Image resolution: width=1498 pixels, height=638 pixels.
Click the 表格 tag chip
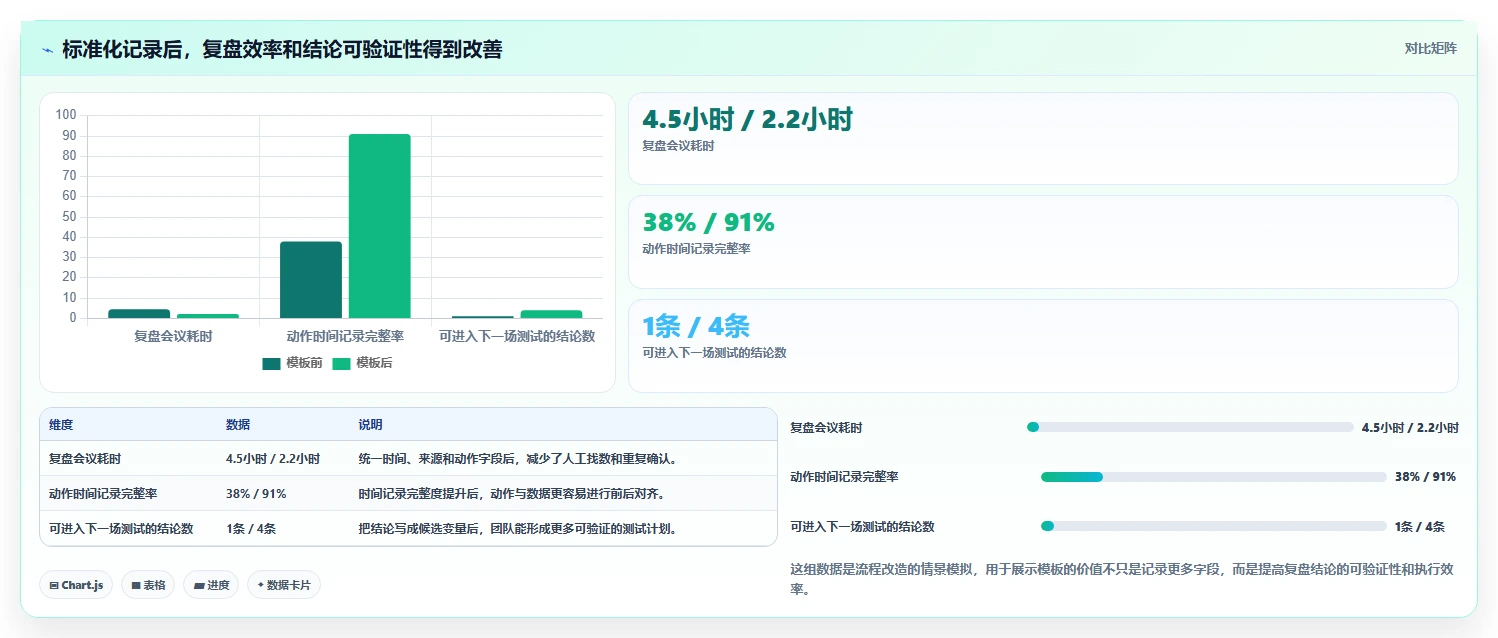point(148,585)
